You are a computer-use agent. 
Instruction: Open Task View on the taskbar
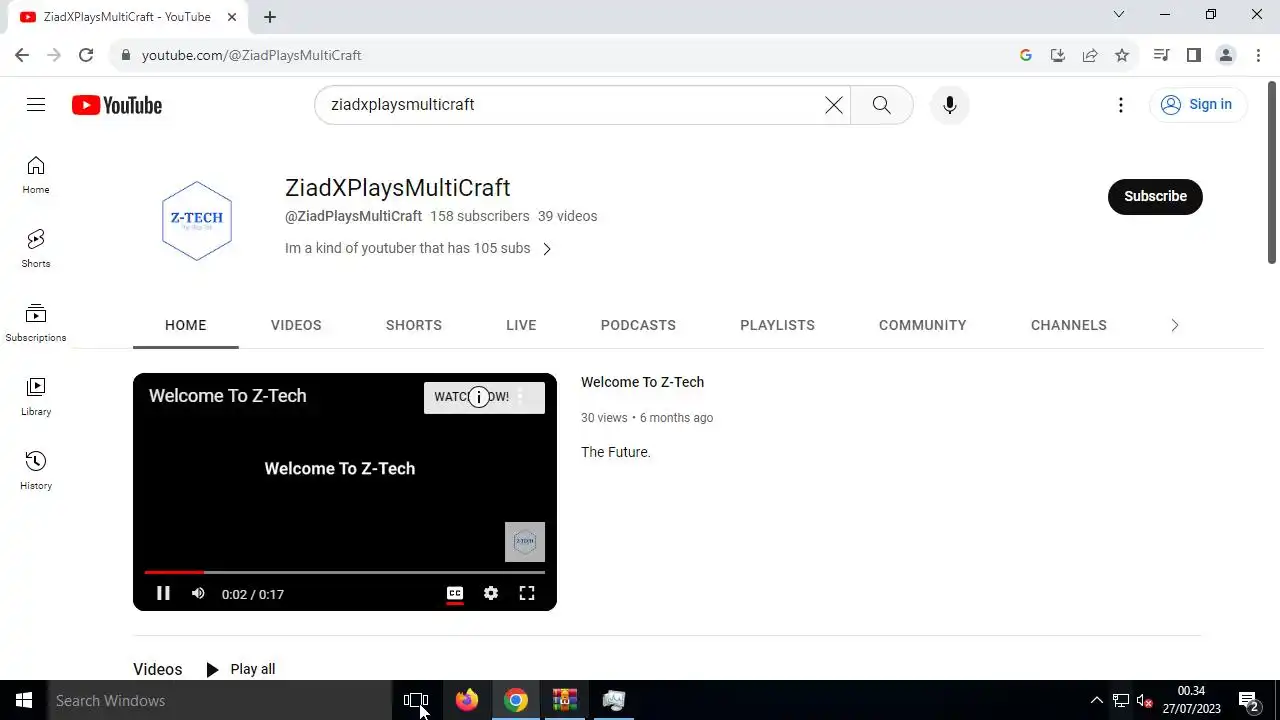pos(416,700)
